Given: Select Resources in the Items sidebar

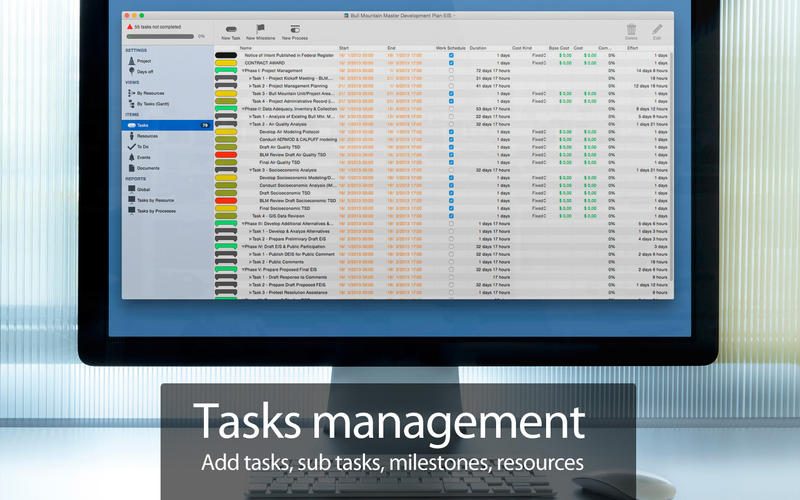Looking at the screenshot, I should [x=147, y=136].
